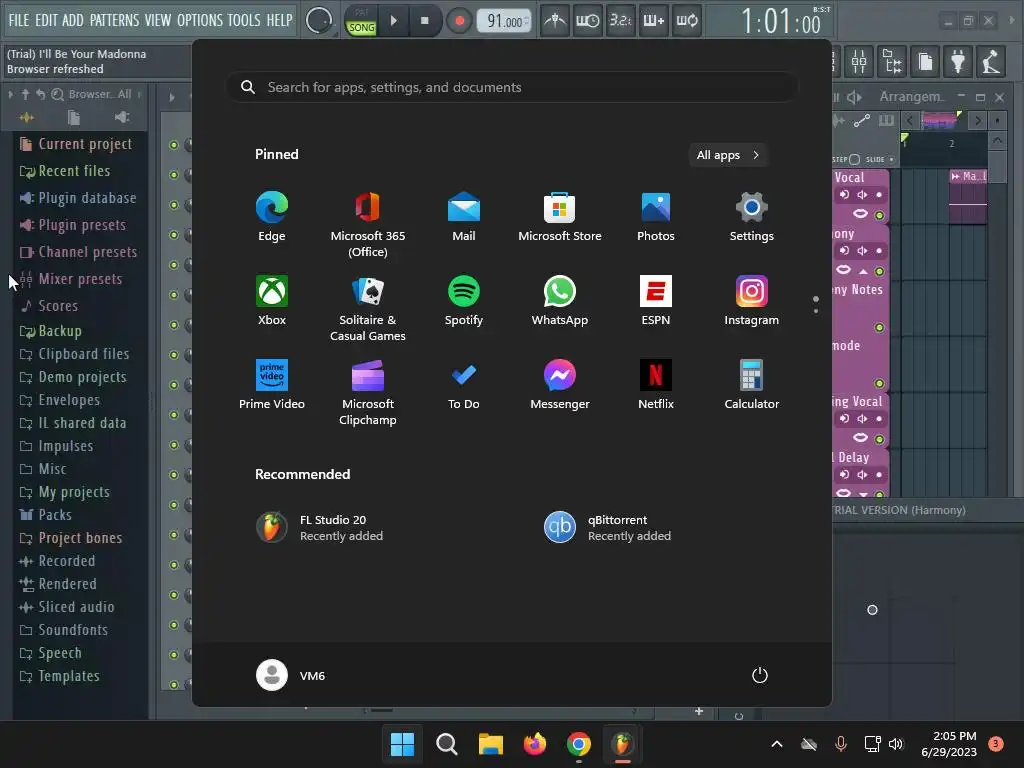The image size is (1024, 768).
Task: Open All apps list
Action: pyautogui.click(x=728, y=155)
